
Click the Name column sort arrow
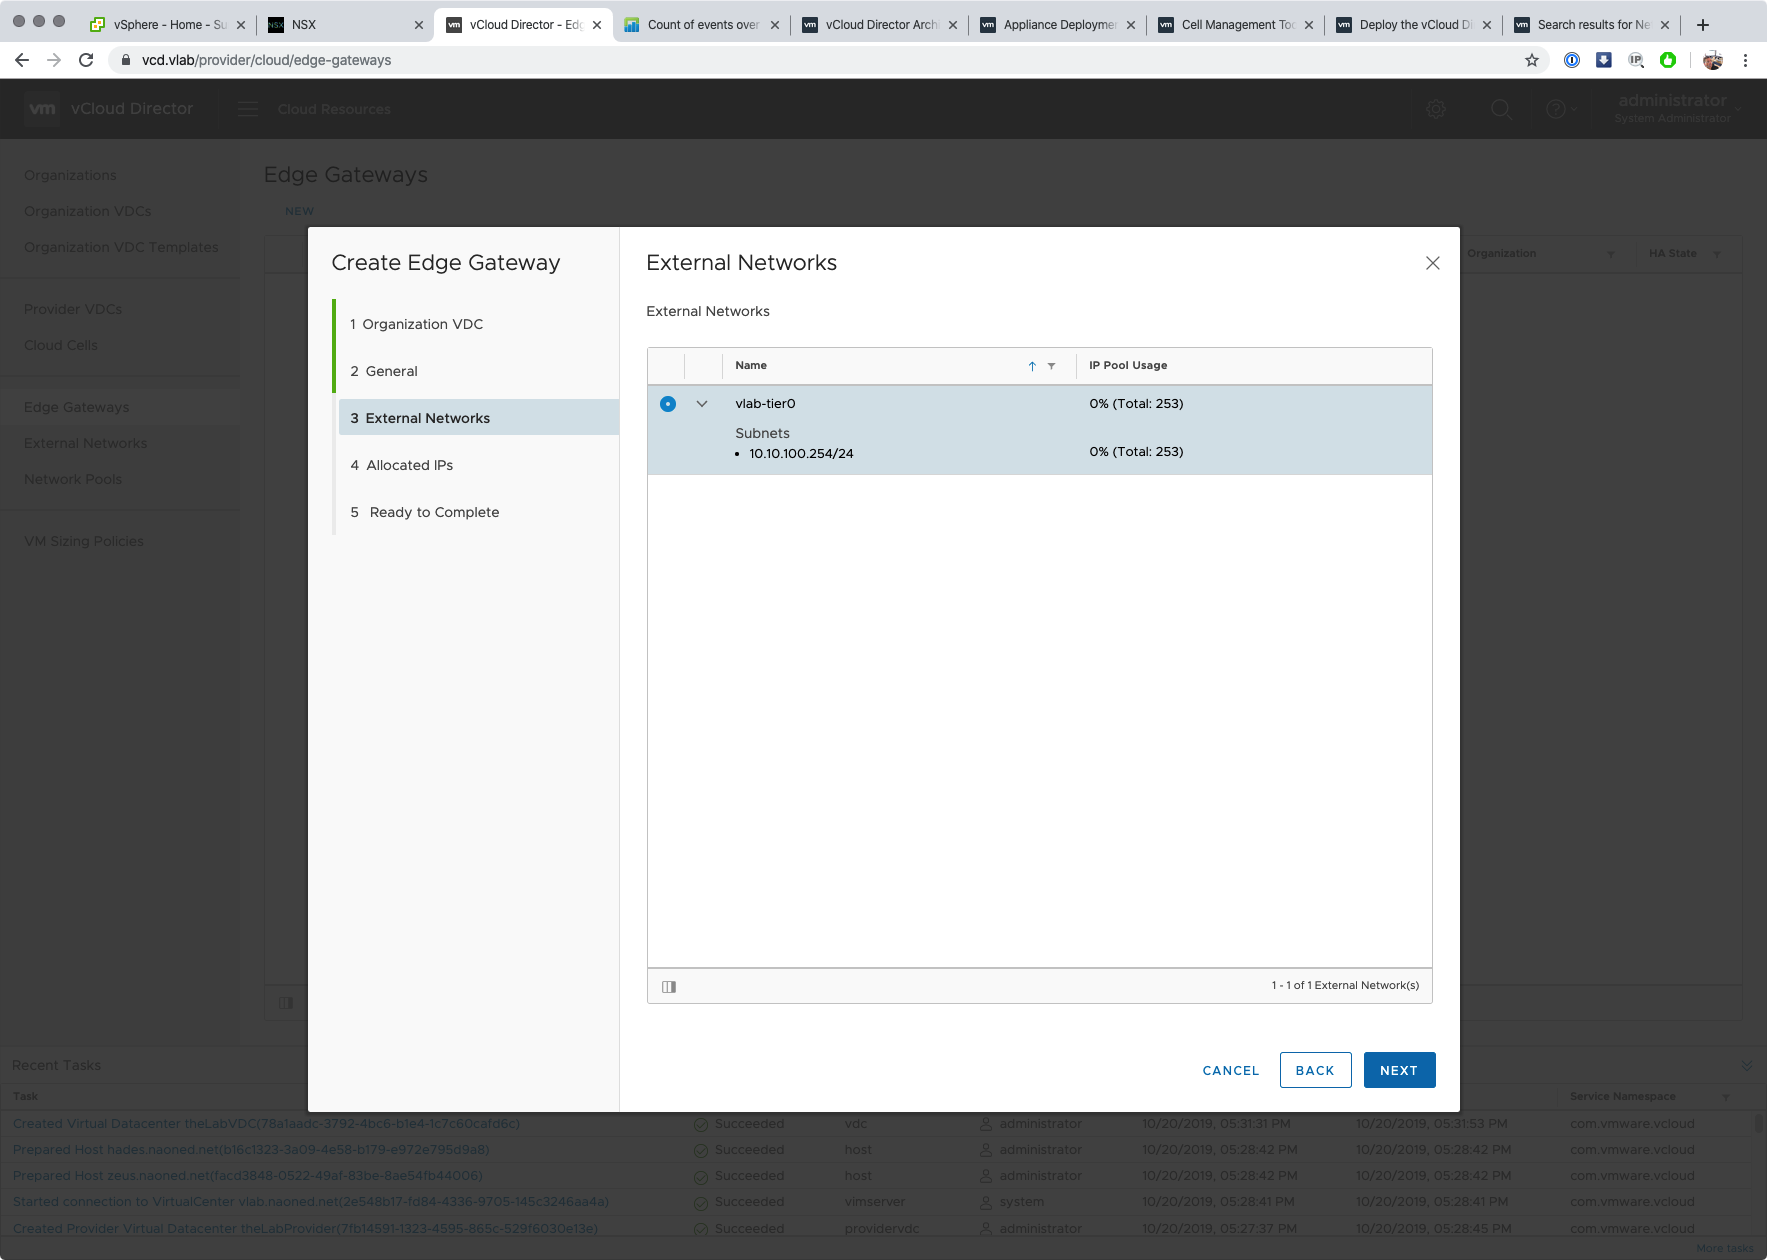pyautogui.click(x=1032, y=366)
